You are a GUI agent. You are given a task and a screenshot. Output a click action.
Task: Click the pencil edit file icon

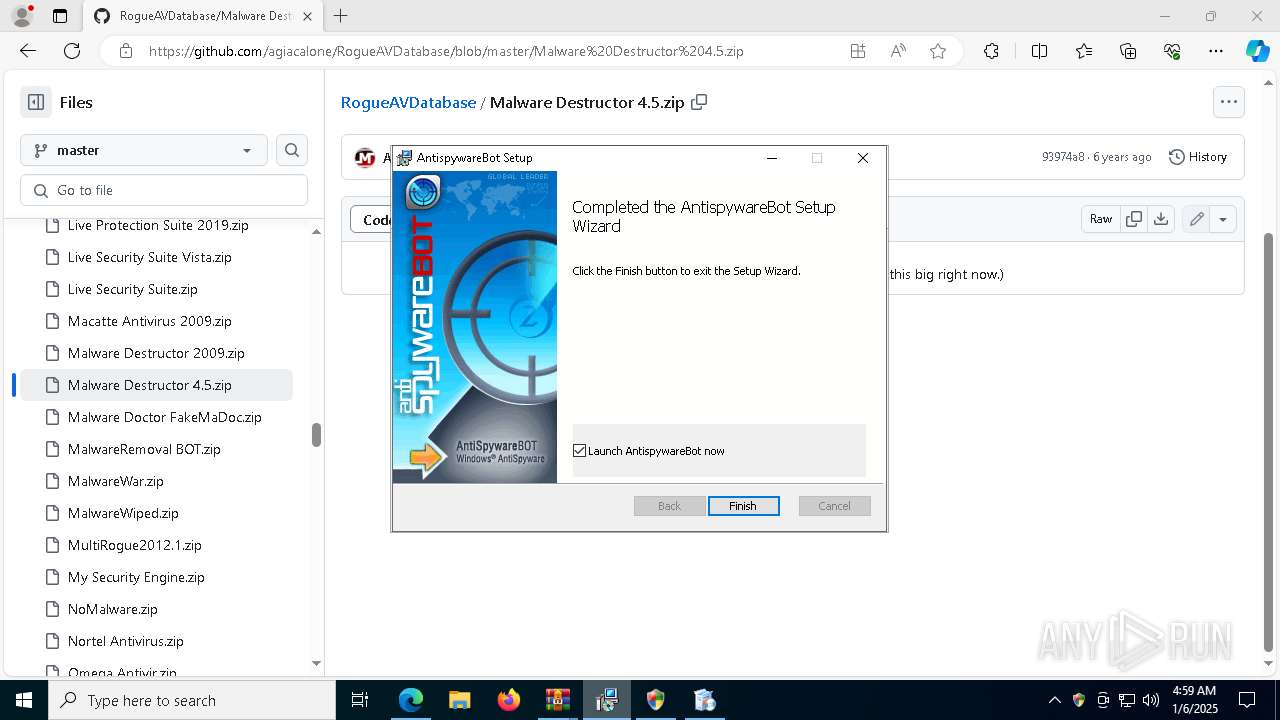point(1196,219)
